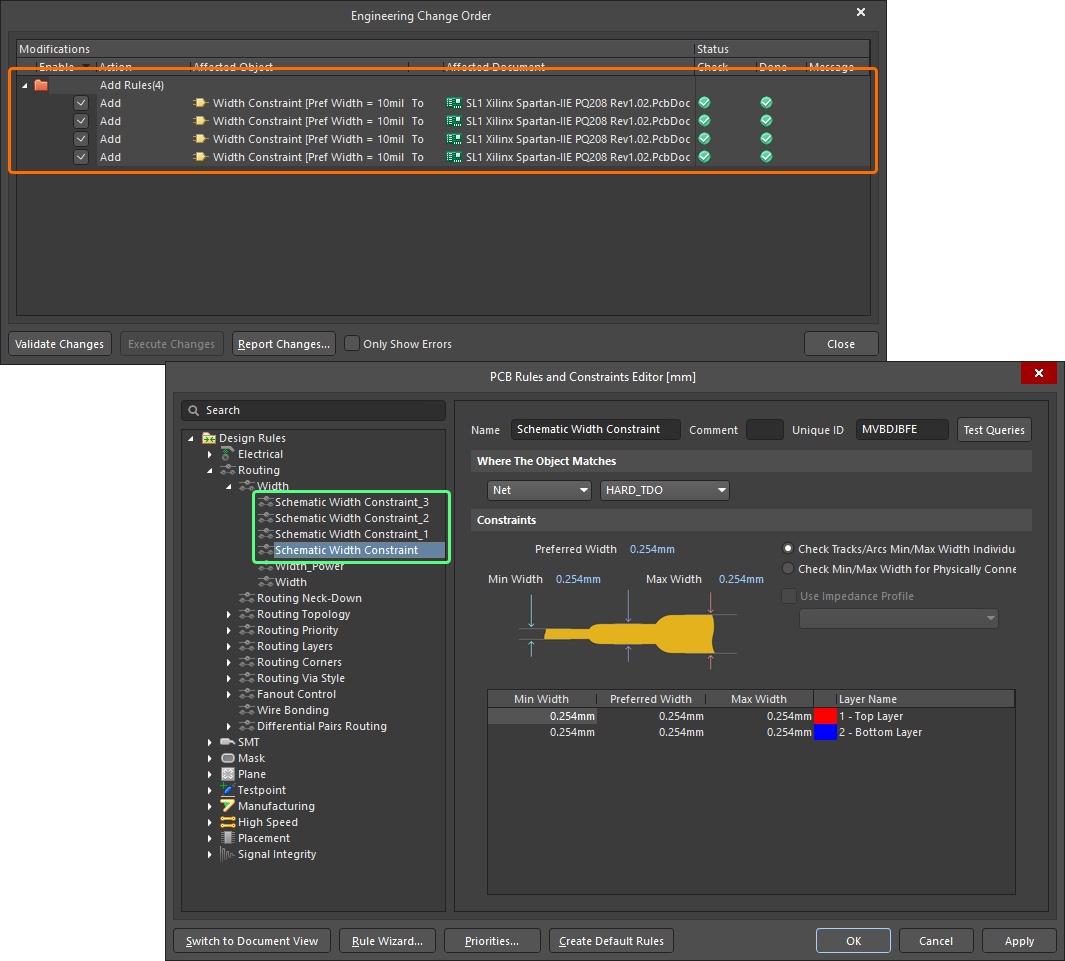The height and width of the screenshot is (961, 1065).
Task: Click the red Top Layer color swatch
Action: pyautogui.click(x=825, y=716)
